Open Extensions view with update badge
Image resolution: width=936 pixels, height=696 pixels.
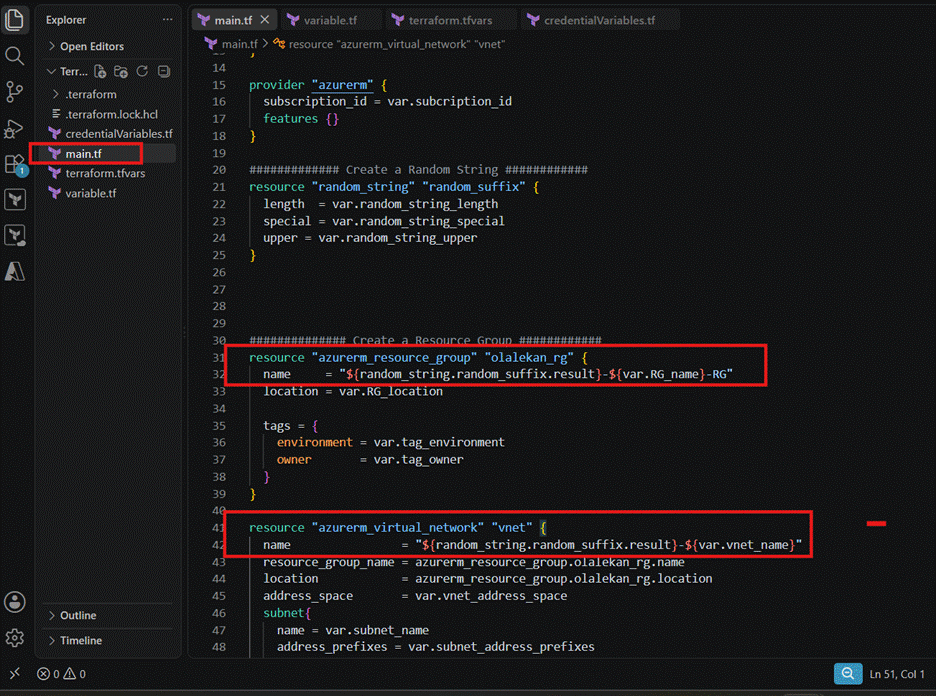point(15,164)
